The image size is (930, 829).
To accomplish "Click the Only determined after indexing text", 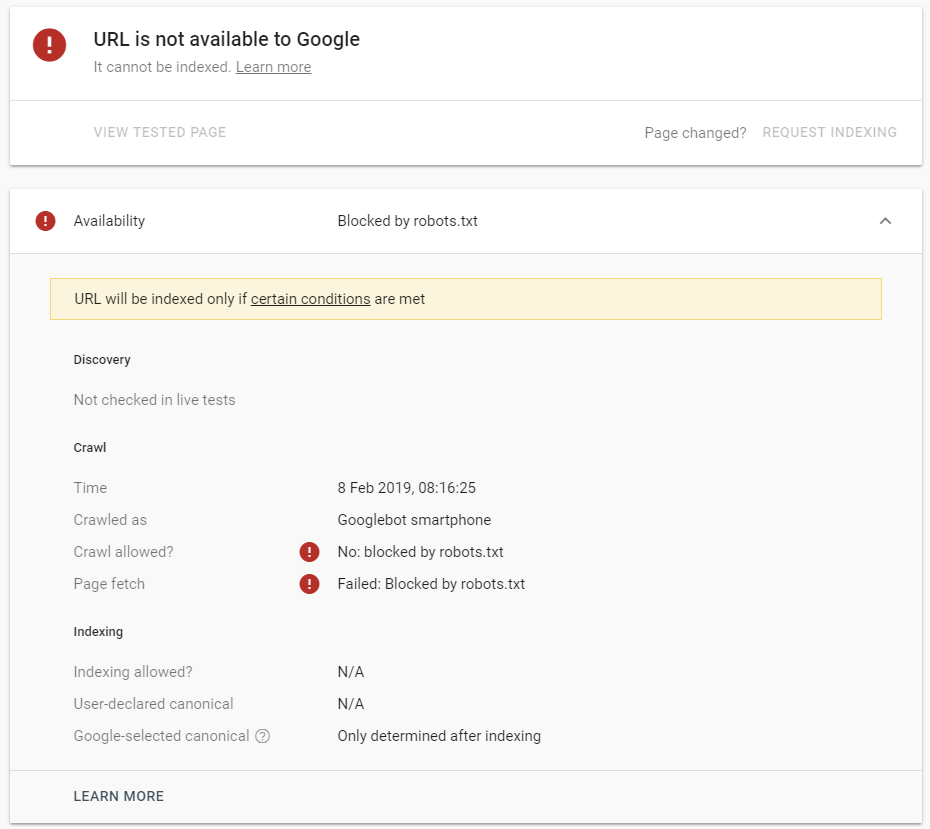I will coord(439,736).
